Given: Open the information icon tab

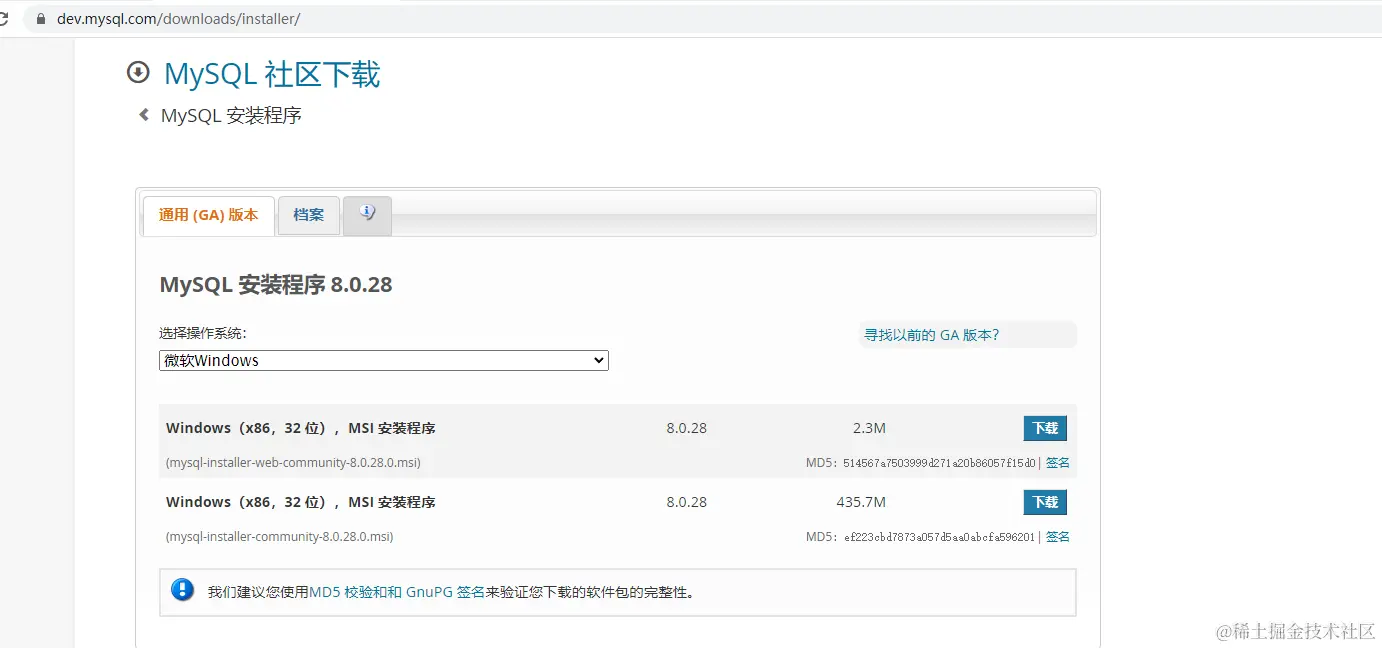Looking at the screenshot, I should [x=367, y=215].
